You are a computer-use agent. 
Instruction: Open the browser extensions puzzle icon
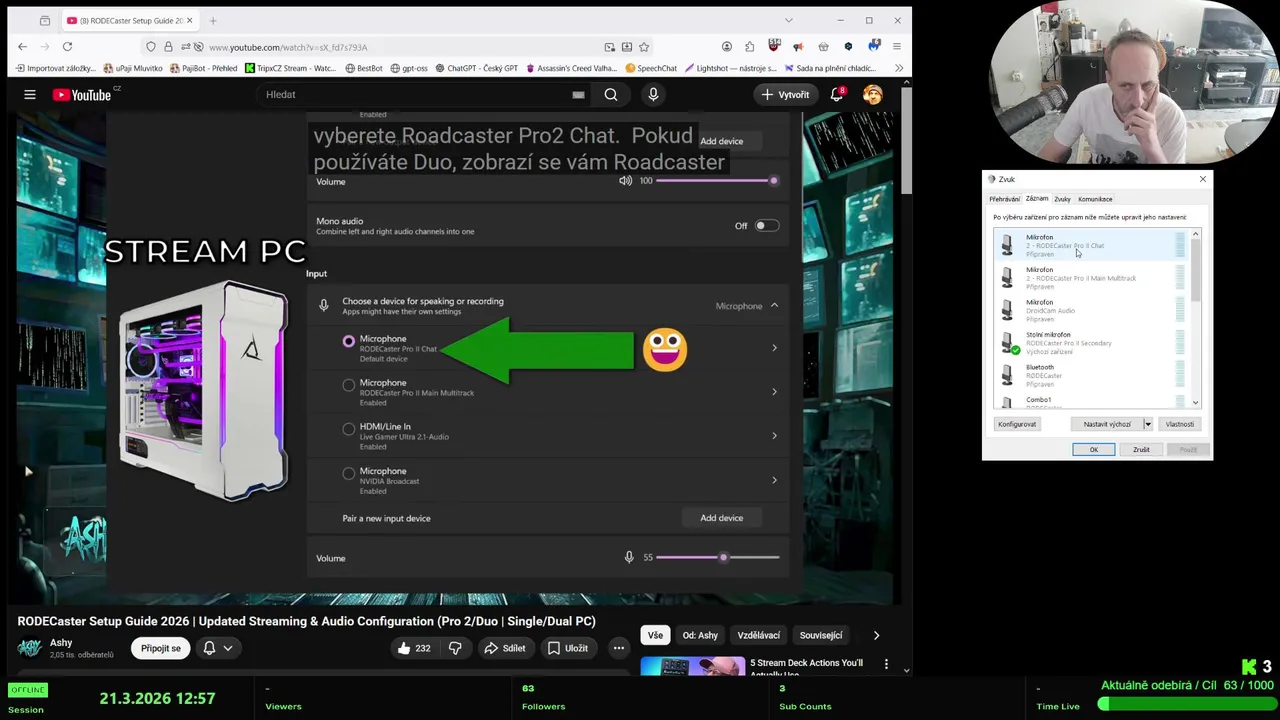point(750,47)
